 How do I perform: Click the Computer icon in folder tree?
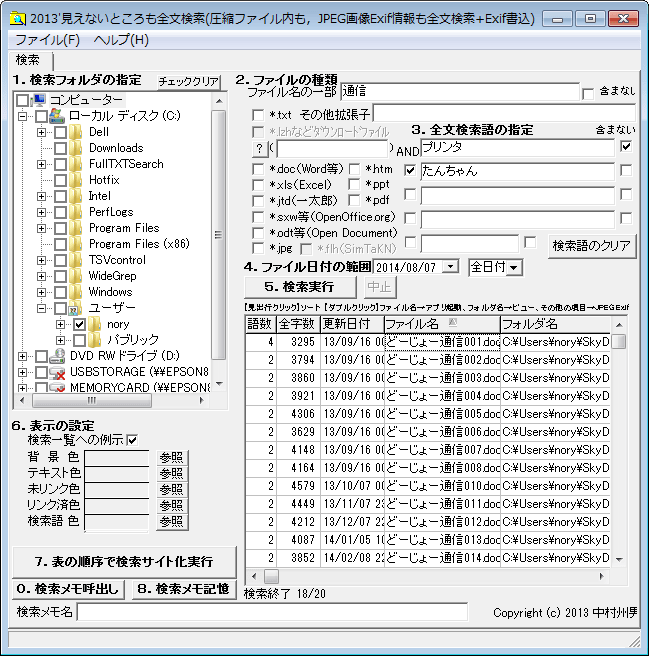point(40,100)
